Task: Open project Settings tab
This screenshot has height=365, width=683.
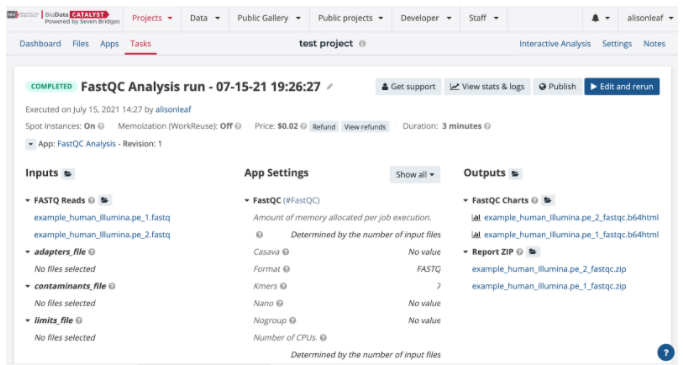Action: 617,44
